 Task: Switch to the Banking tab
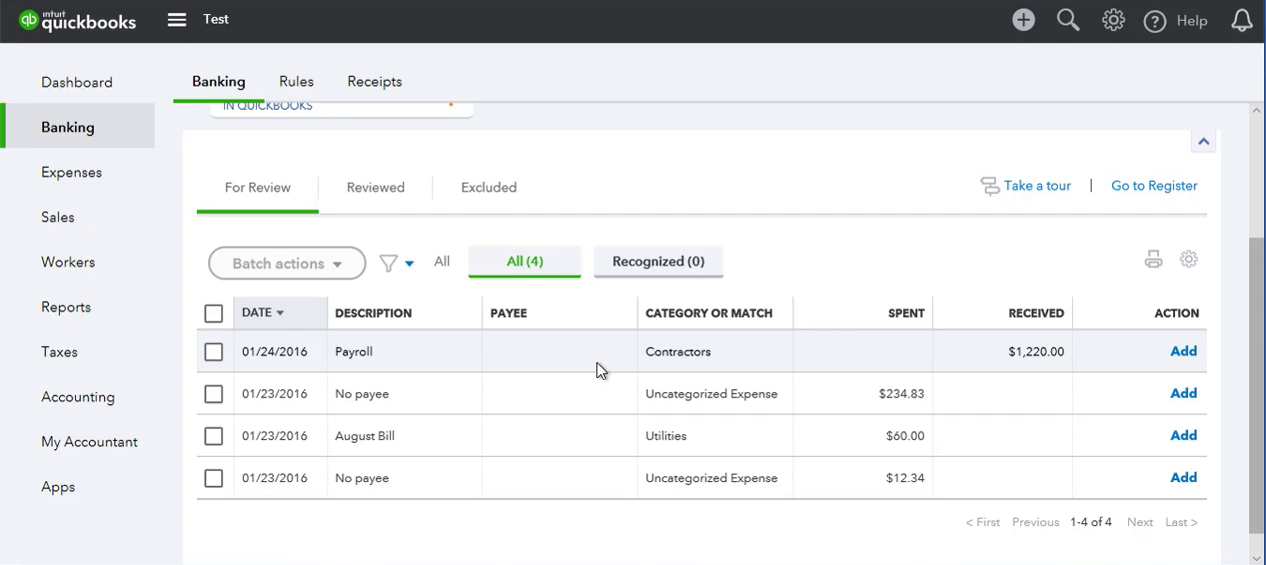pyautogui.click(x=218, y=82)
